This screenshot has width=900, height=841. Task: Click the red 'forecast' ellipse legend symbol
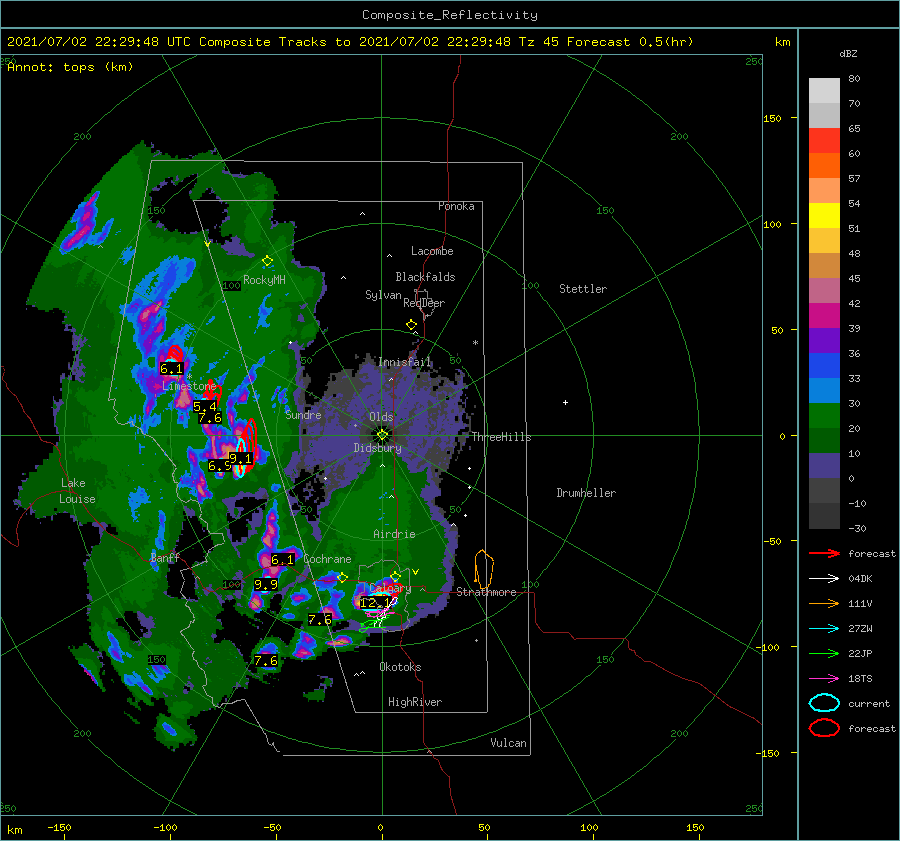(824, 728)
